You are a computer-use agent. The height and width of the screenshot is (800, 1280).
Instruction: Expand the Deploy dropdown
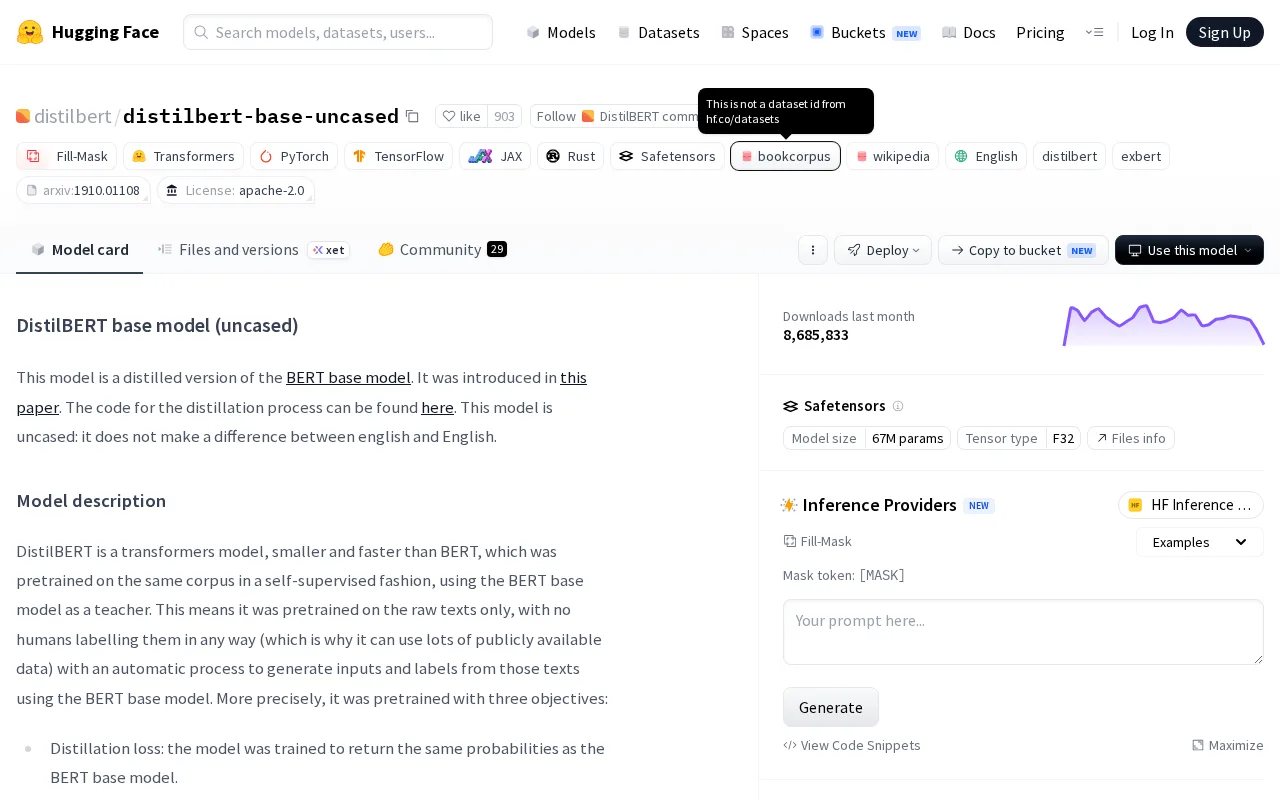883,250
